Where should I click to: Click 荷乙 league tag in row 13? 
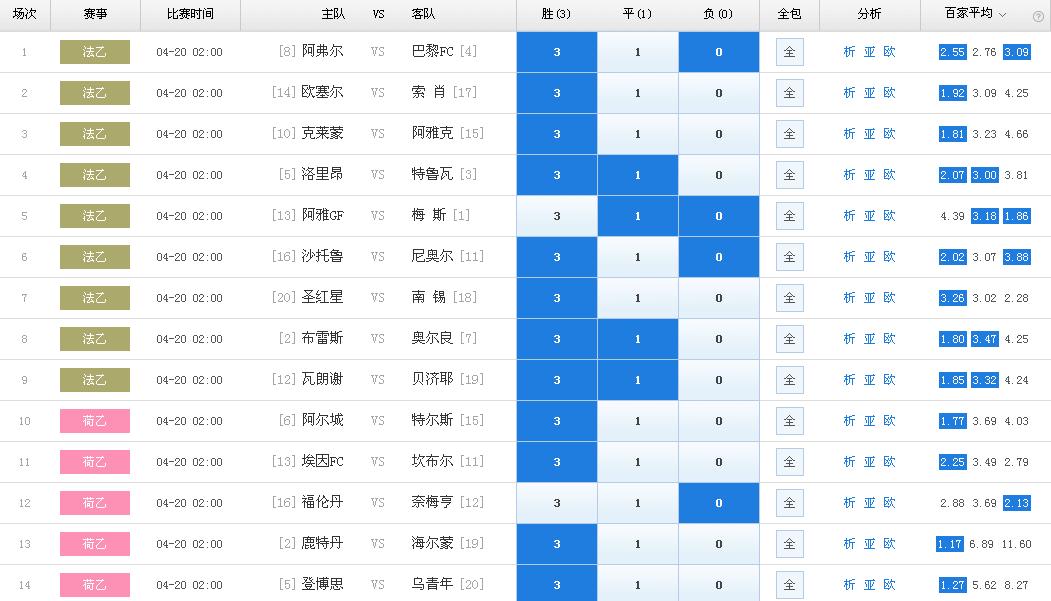pos(95,543)
